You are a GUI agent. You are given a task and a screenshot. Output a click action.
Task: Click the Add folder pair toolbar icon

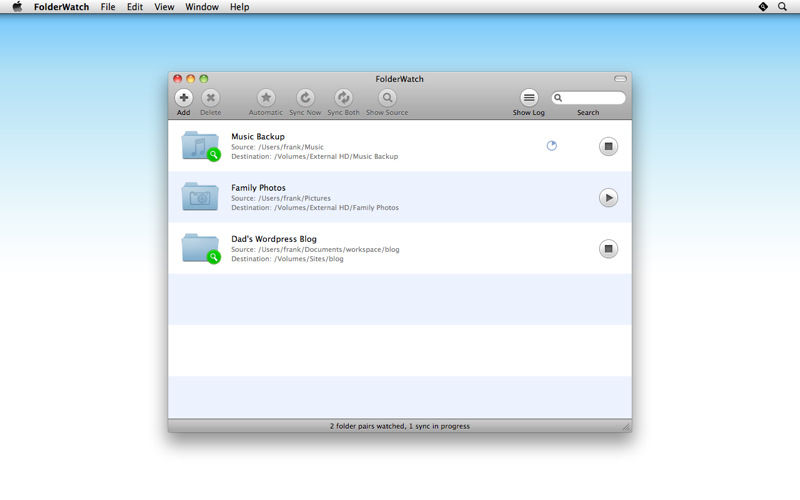[184, 97]
